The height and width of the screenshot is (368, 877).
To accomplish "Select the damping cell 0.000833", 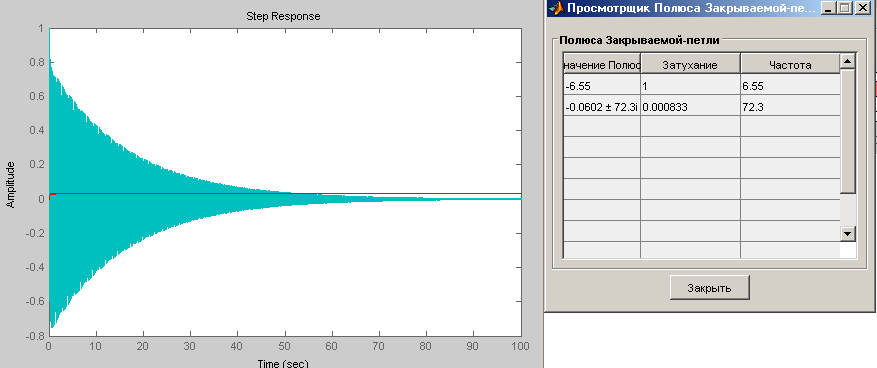I will [690, 106].
